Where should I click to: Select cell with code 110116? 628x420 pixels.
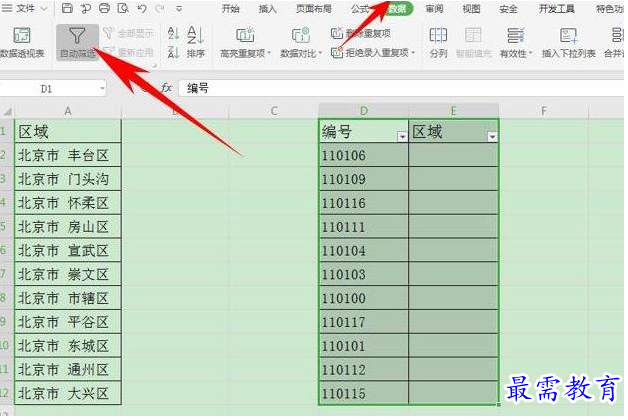364,203
